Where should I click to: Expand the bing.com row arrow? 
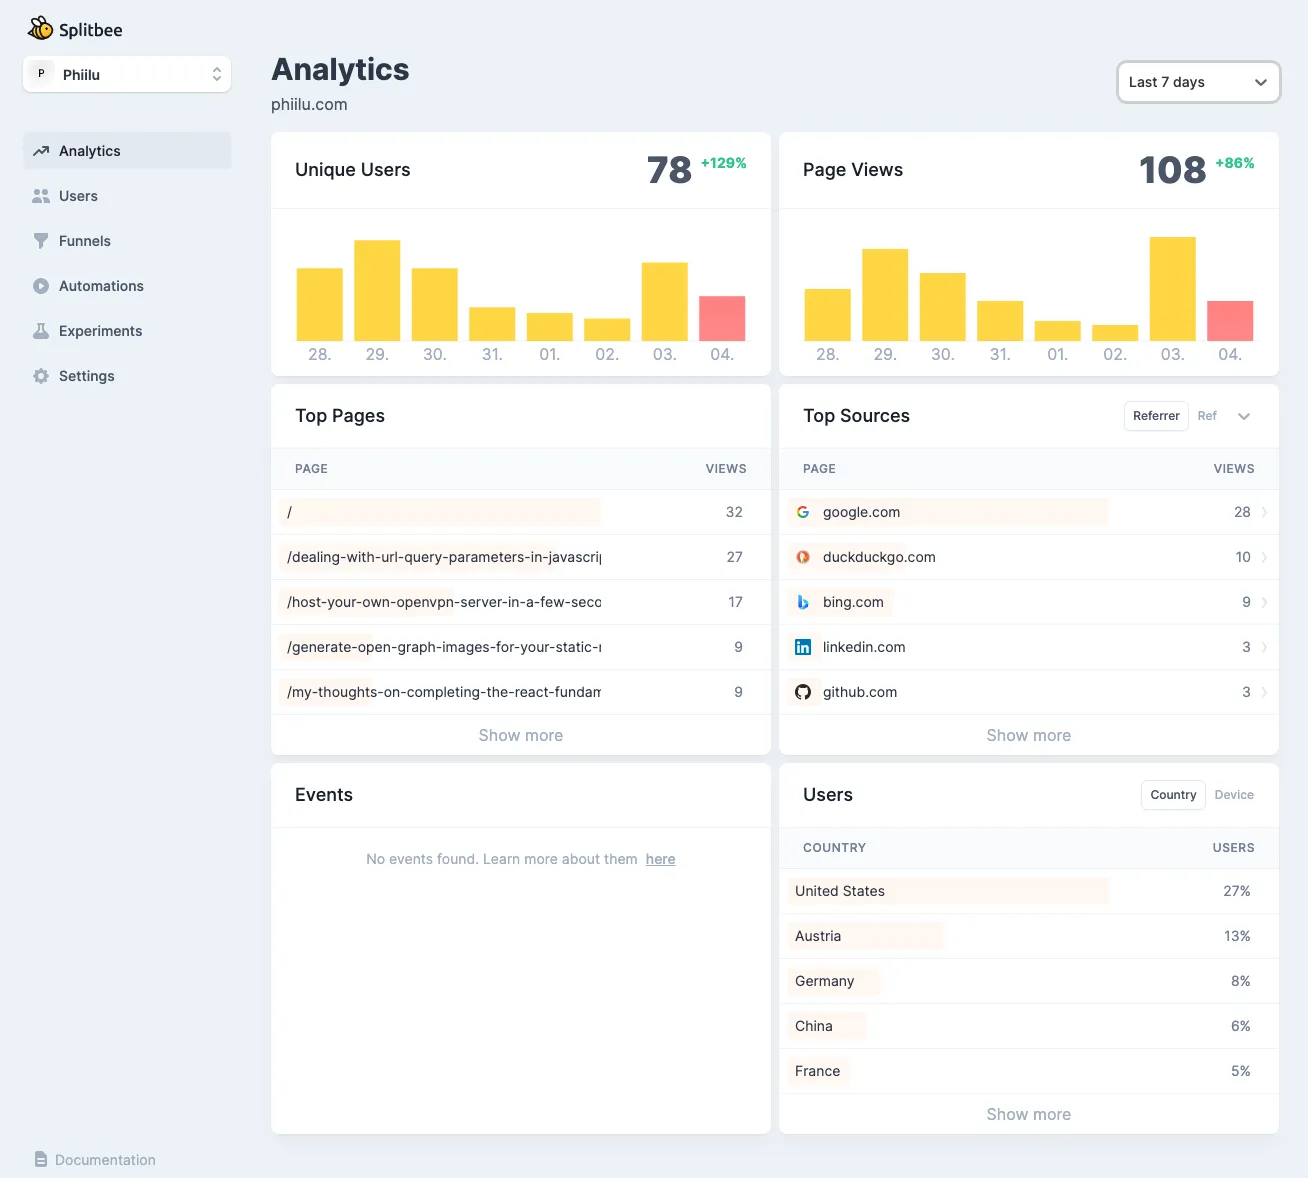click(1265, 602)
